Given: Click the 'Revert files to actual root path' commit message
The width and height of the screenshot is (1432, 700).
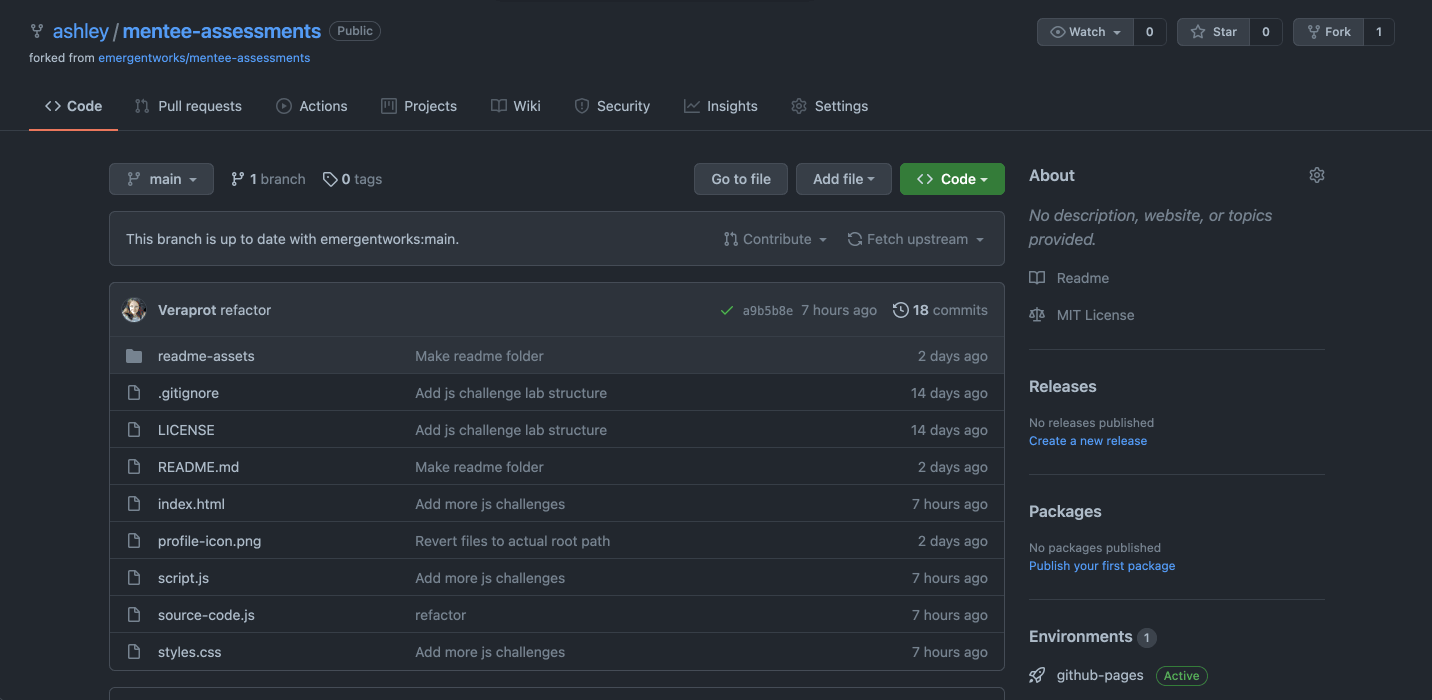Looking at the screenshot, I should (x=513, y=541).
